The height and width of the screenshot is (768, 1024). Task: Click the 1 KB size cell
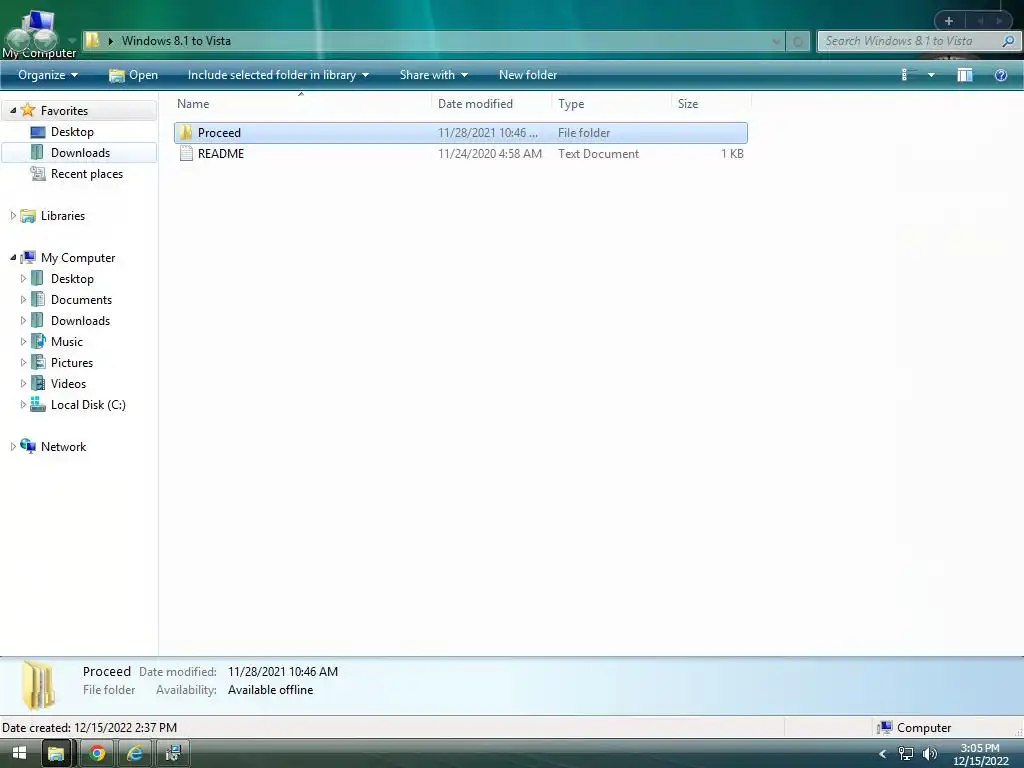(732, 154)
